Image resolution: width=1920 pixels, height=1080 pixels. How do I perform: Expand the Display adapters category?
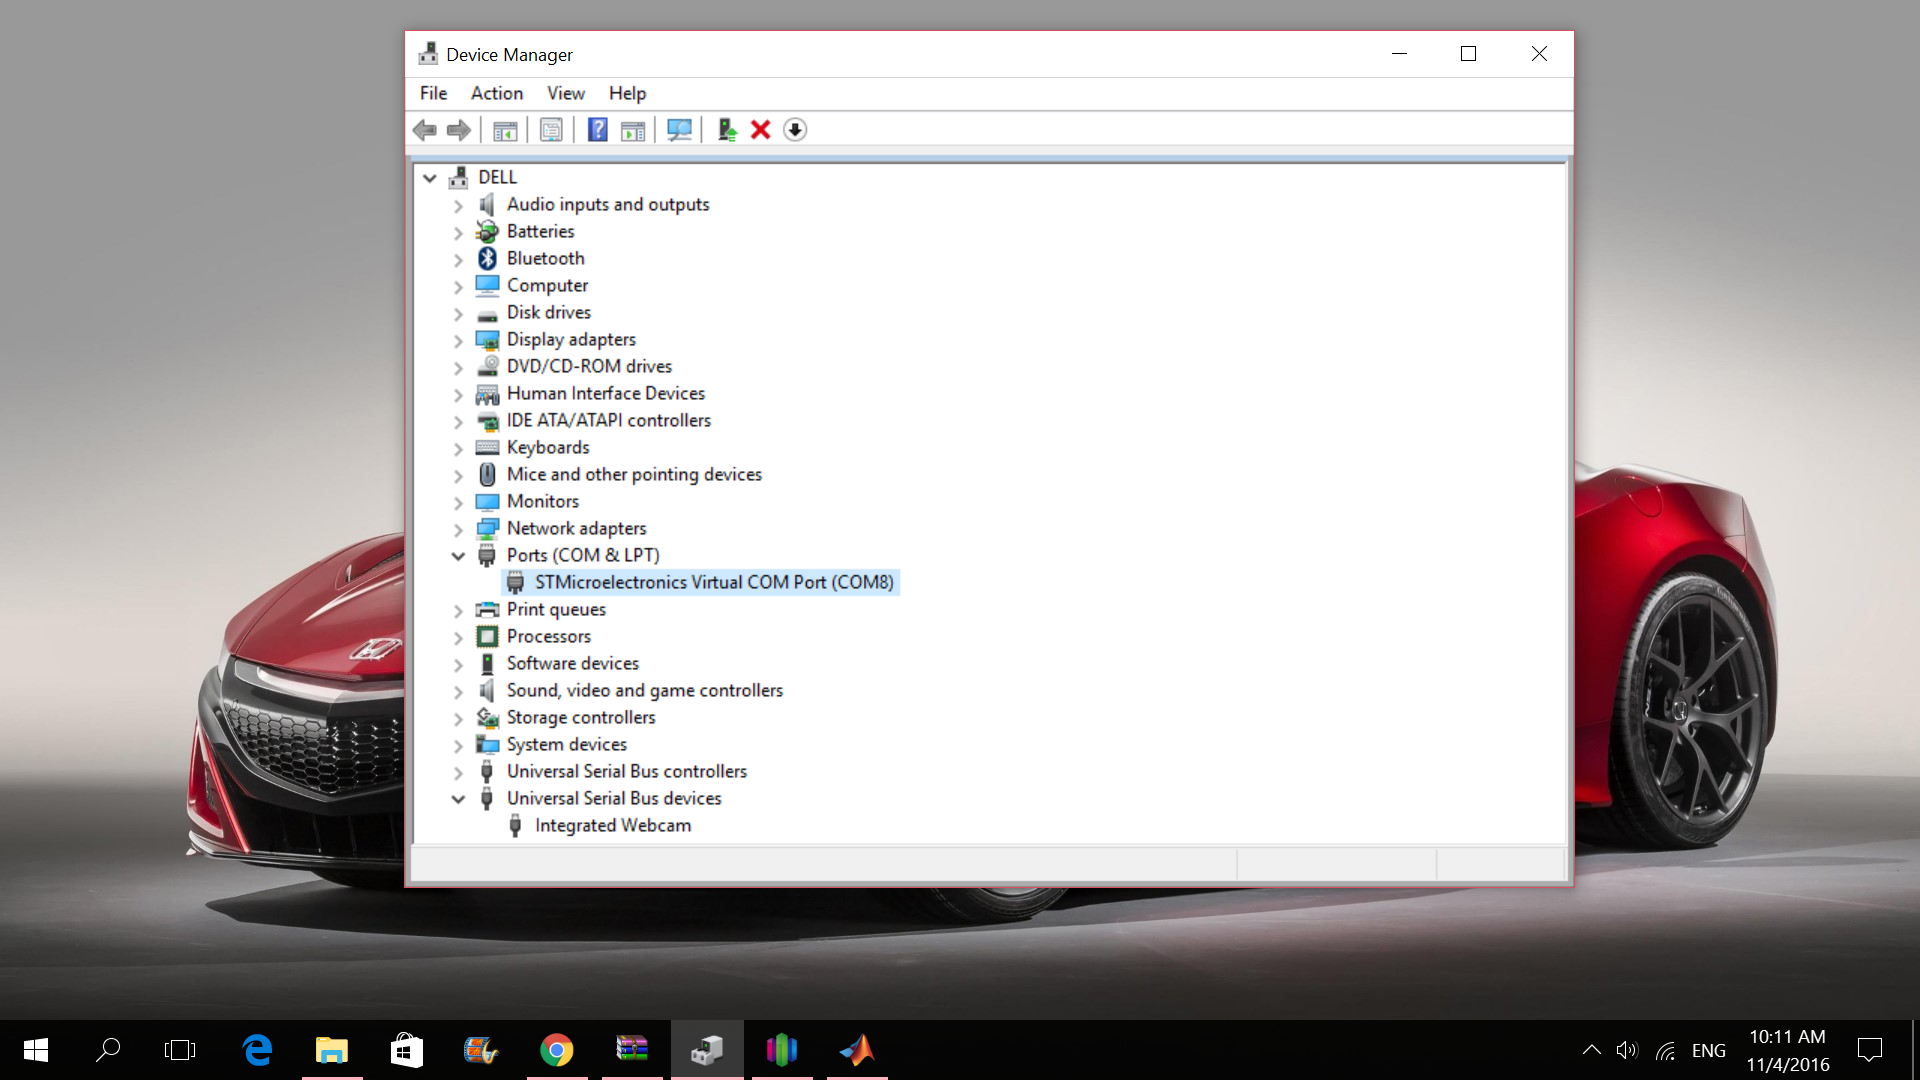click(459, 339)
